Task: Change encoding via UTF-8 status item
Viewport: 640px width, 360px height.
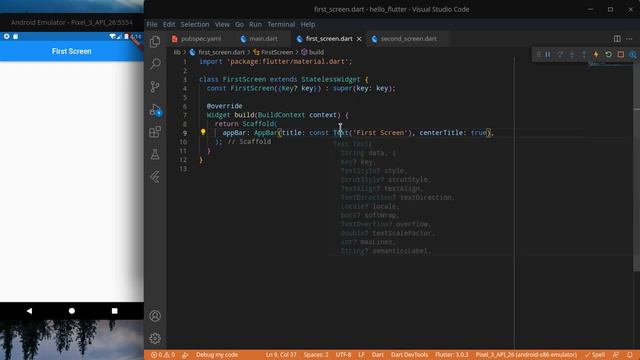Action: pyautogui.click(x=343, y=355)
